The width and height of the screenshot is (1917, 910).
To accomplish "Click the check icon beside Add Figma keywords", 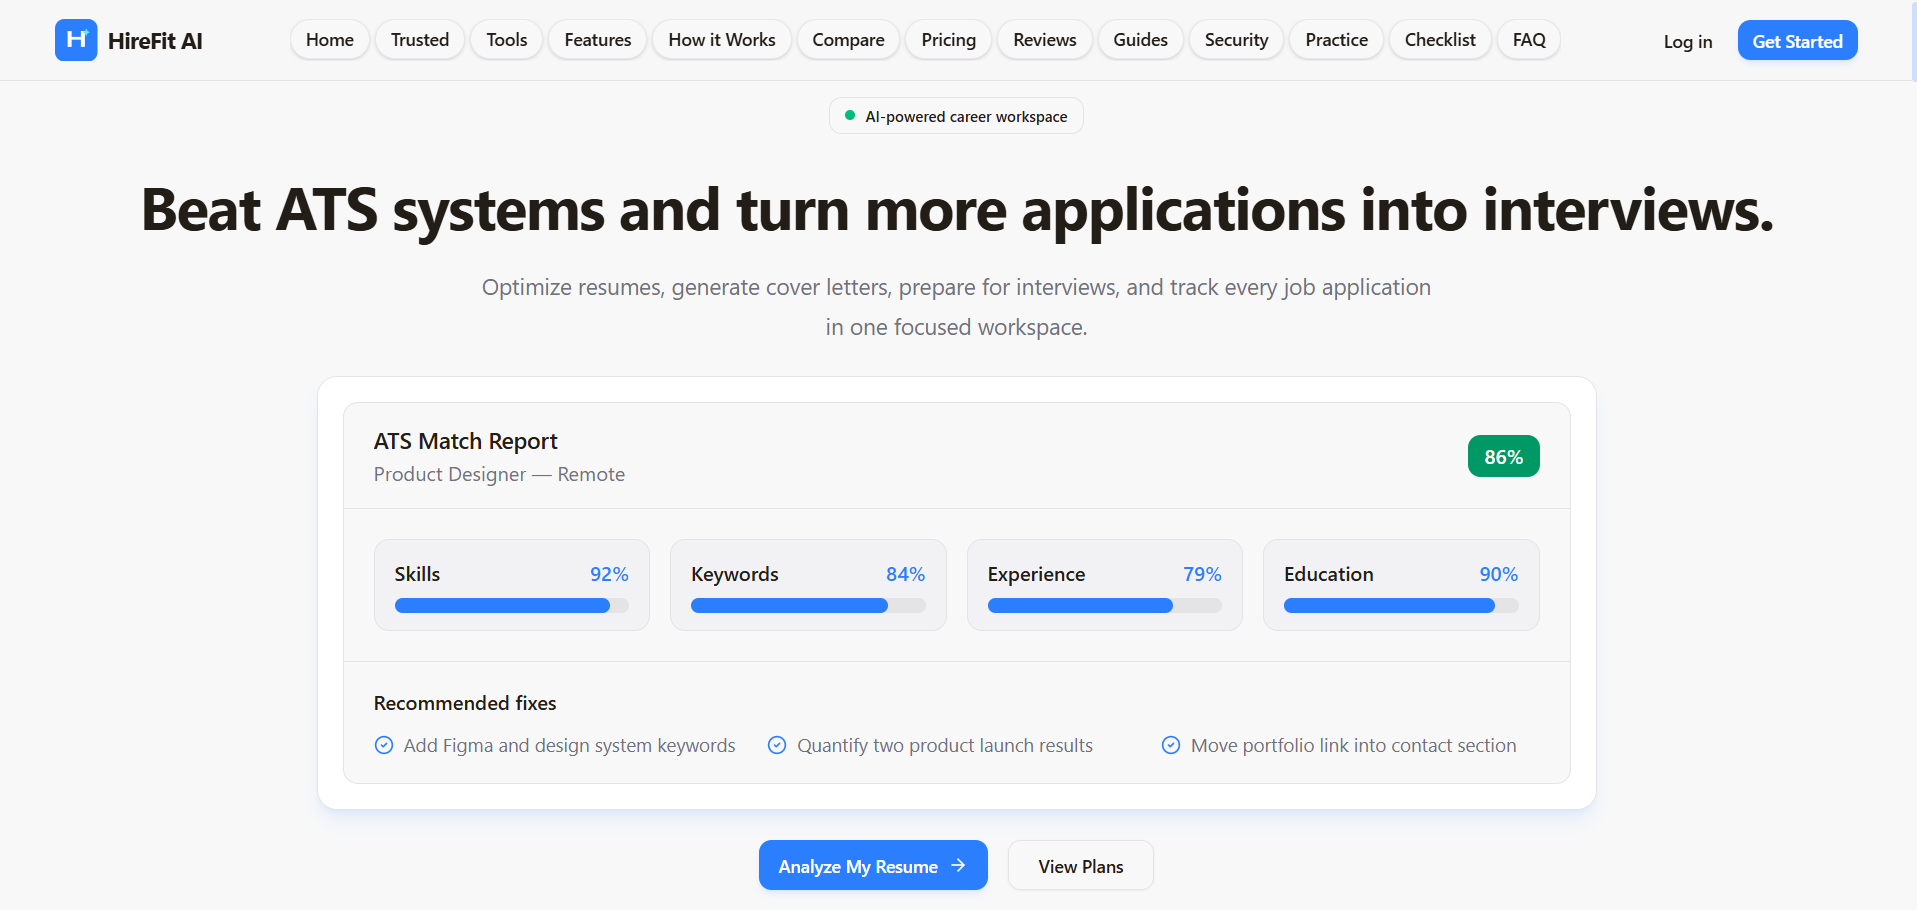I will [384, 745].
